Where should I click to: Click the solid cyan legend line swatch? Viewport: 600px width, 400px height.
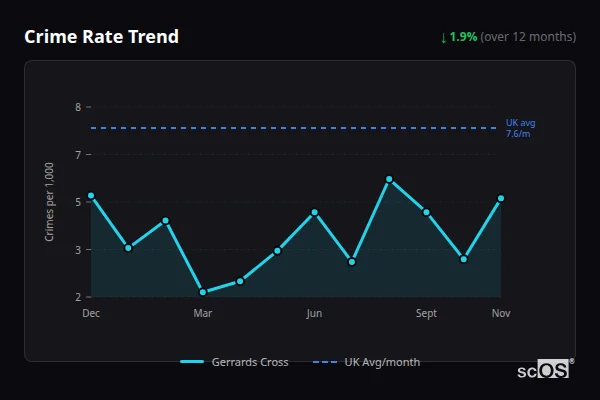(192, 362)
